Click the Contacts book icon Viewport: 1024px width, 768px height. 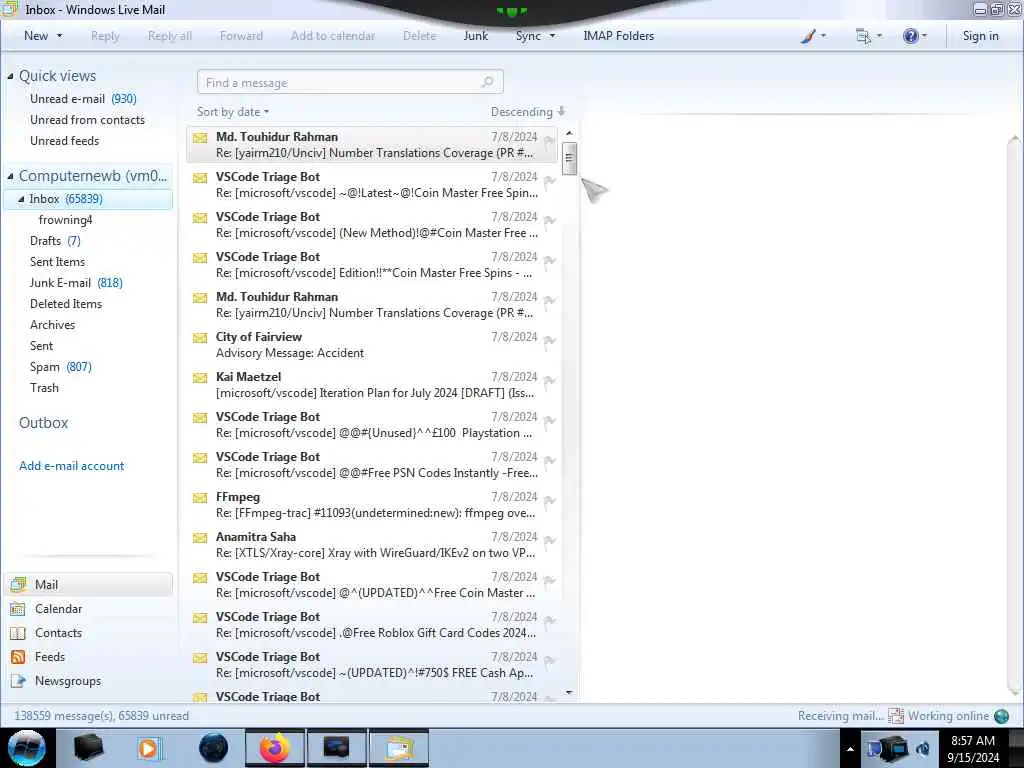click(x=18, y=633)
